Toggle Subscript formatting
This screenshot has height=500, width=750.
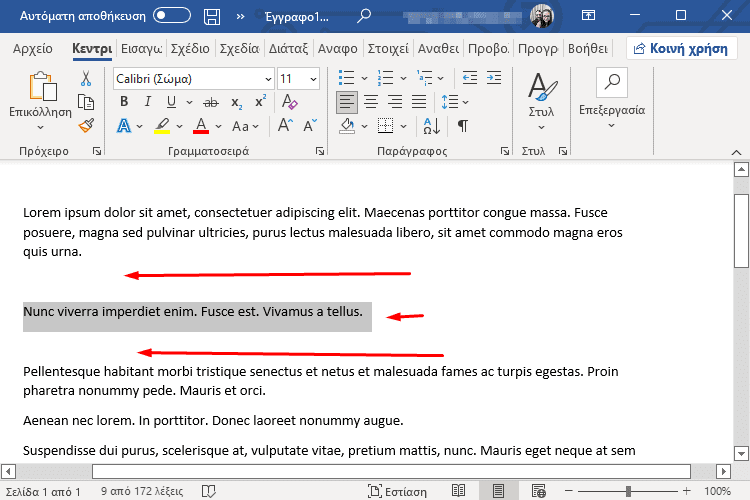click(x=237, y=102)
